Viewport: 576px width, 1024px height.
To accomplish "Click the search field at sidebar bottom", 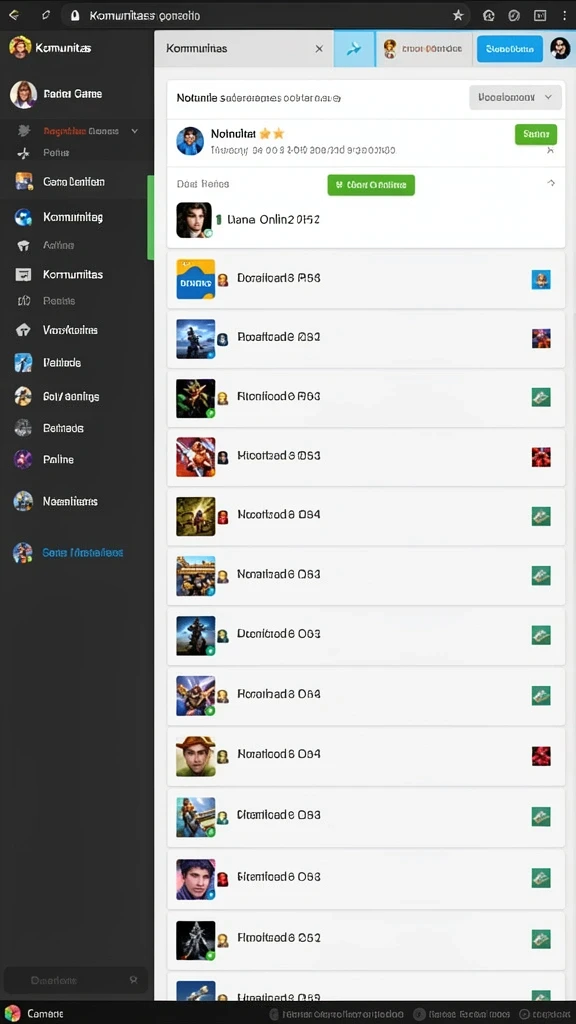I will click(x=76, y=980).
